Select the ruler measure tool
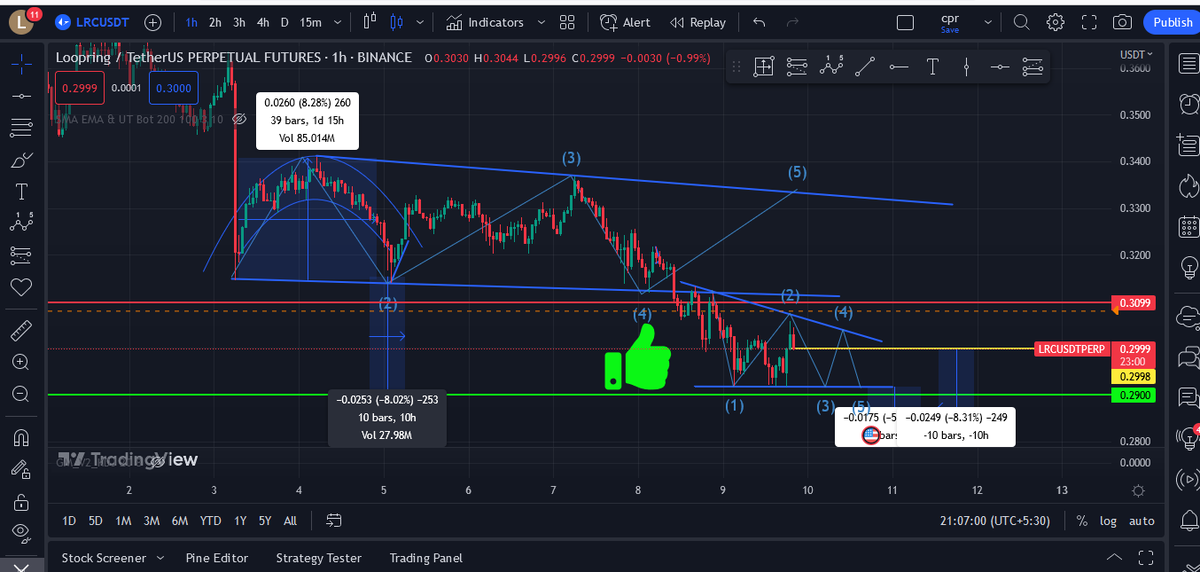Image resolution: width=1200 pixels, height=572 pixels. coord(20,331)
